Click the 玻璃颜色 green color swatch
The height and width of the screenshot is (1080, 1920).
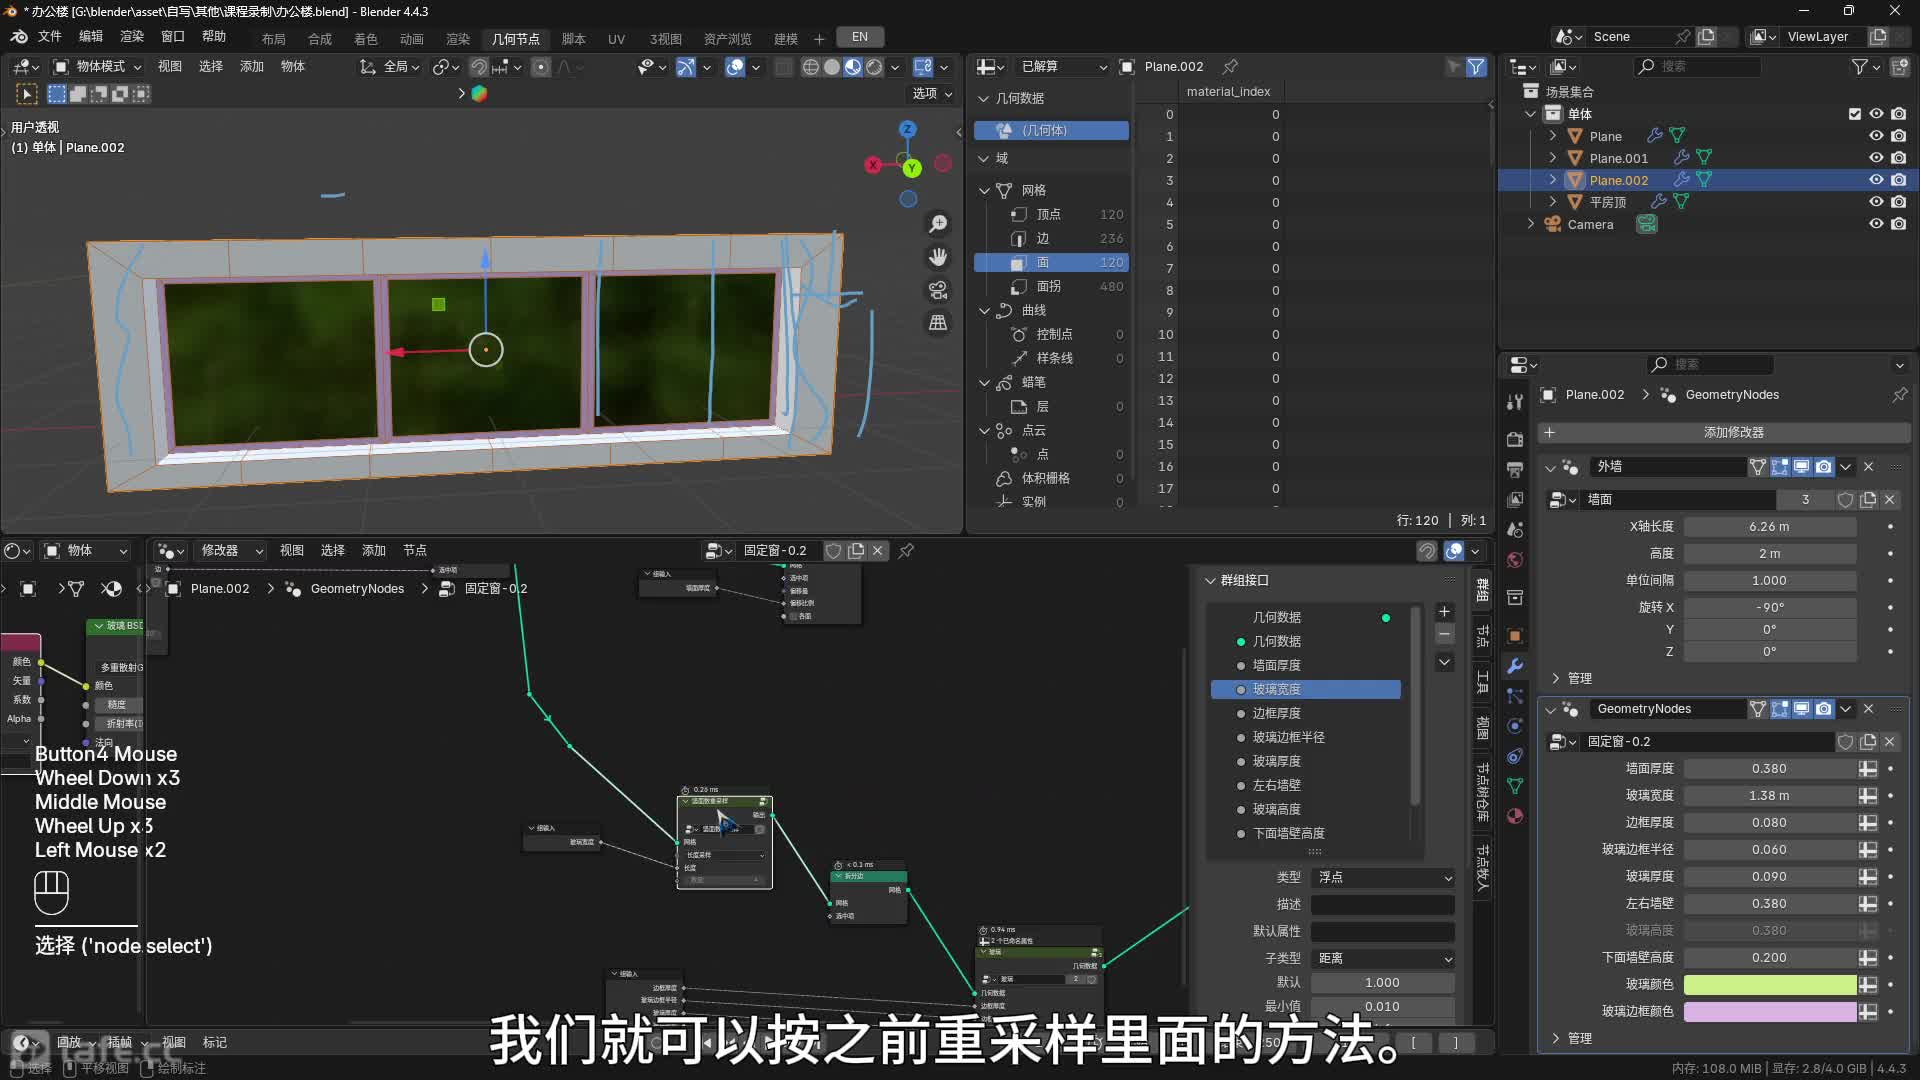[x=1770, y=985]
